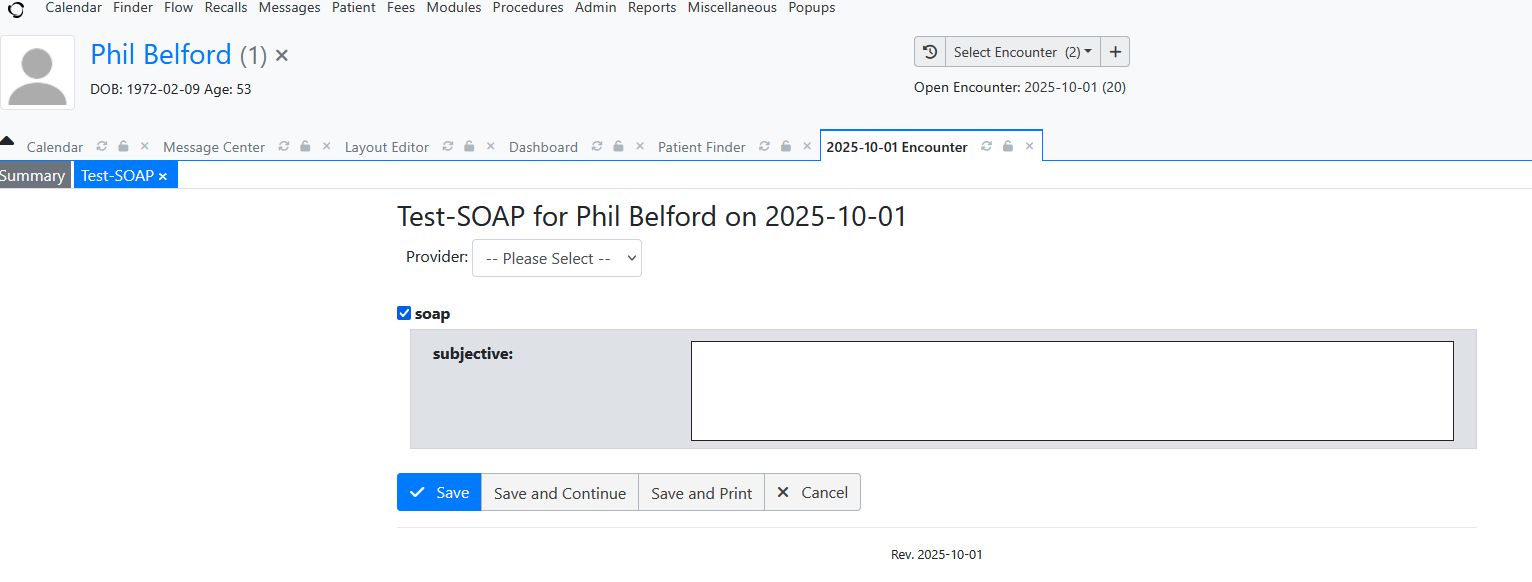The width and height of the screenshot is (1532, 582).
Task: Close the Dashboard tab
Action: (640, 147)
